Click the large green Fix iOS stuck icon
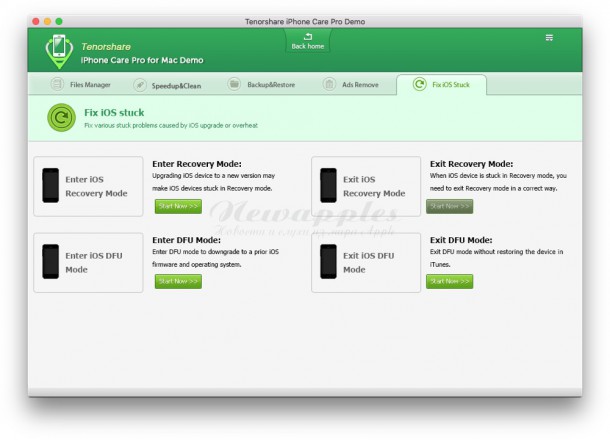 tap(61, 117)
